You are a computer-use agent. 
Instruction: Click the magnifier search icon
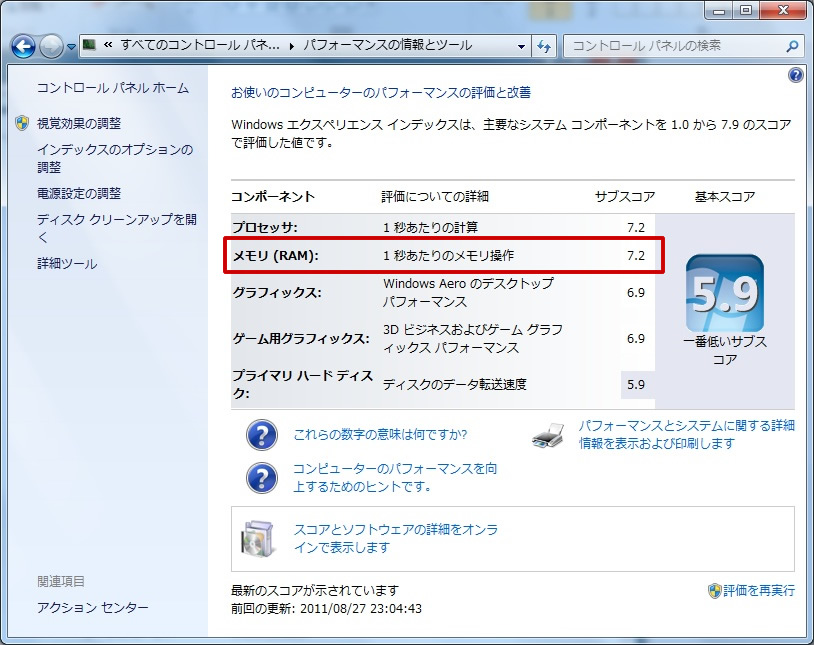click(x=792, y=46)
